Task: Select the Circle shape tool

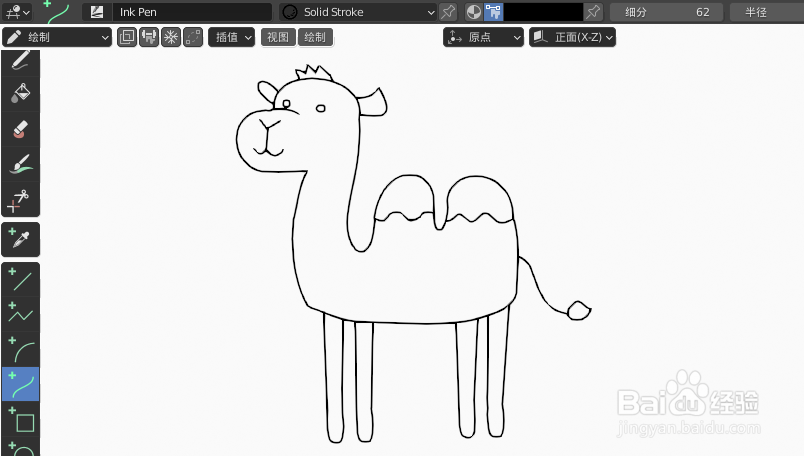Action: [x=21, y=447]
